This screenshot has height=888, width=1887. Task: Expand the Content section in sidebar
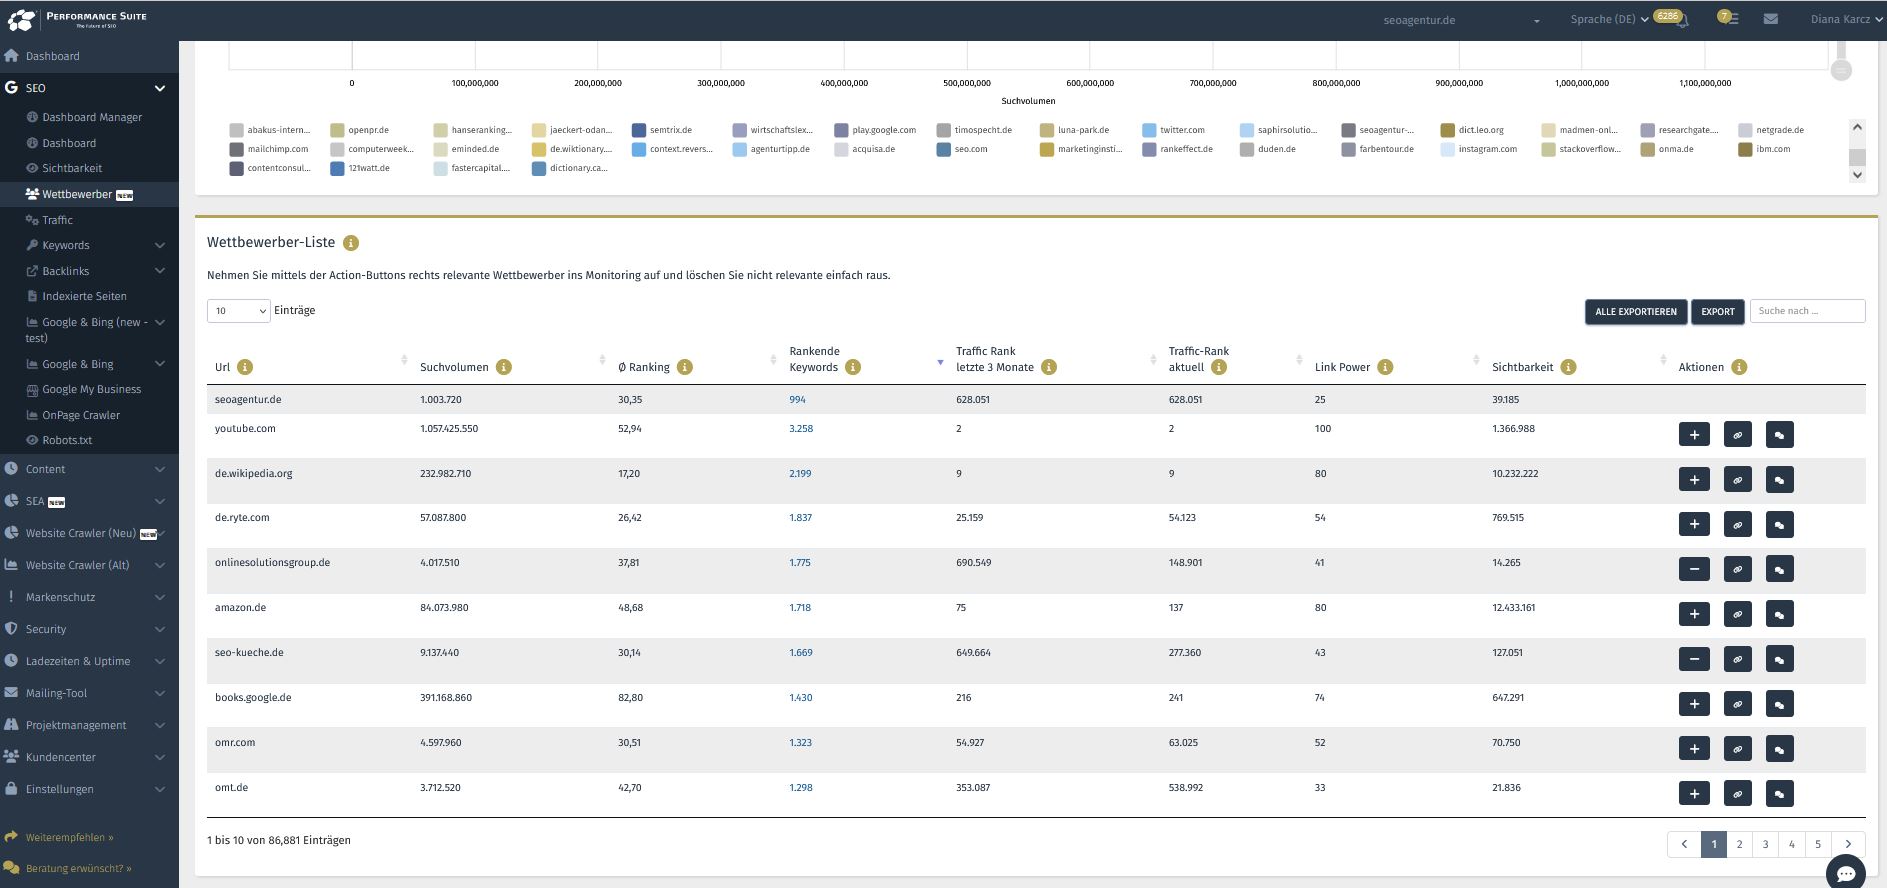pyautogui.click(x=89, y=469)
